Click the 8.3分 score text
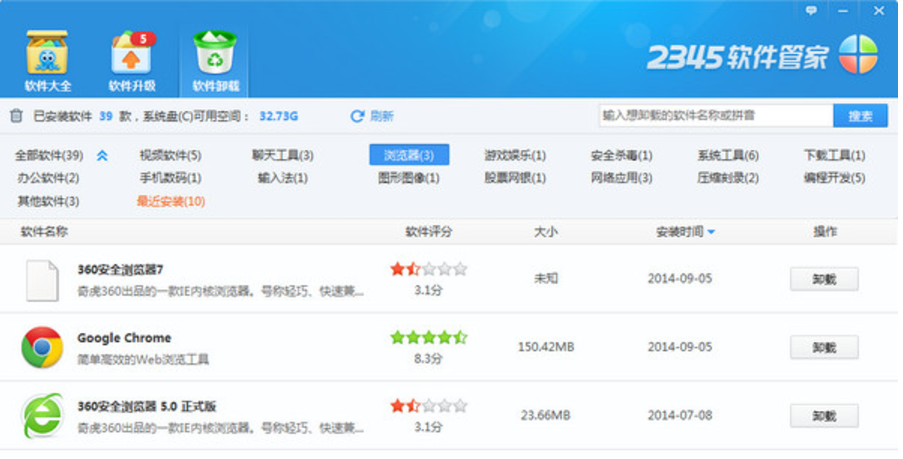Screen dimensions: 903x459 click(x=428, y=359)
